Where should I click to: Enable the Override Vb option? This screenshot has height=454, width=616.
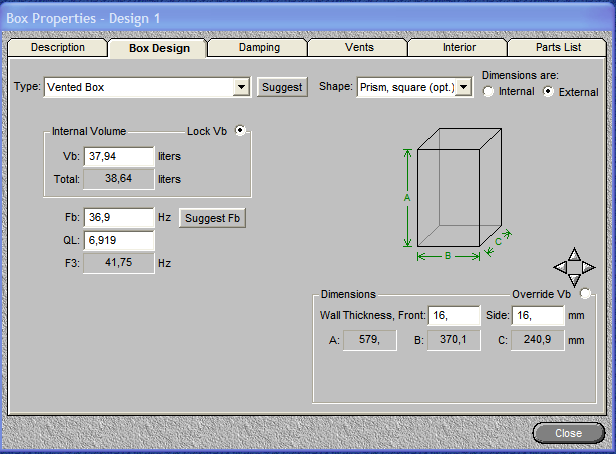(585, 293)
